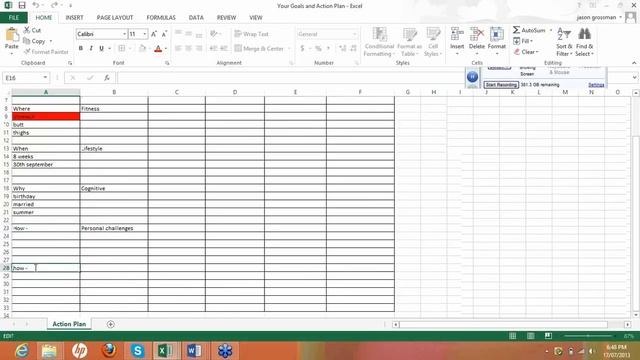
Task: Open Internet Explorer from taskbar
Action: (22, 351)
